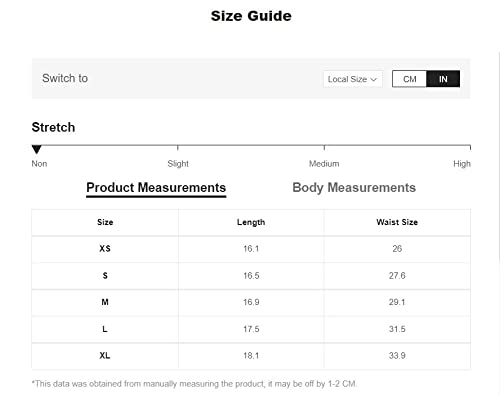Viewport: 500px width, 417px height.
Task: Set stretch slider to High
Action: click(x=462, y=163)
